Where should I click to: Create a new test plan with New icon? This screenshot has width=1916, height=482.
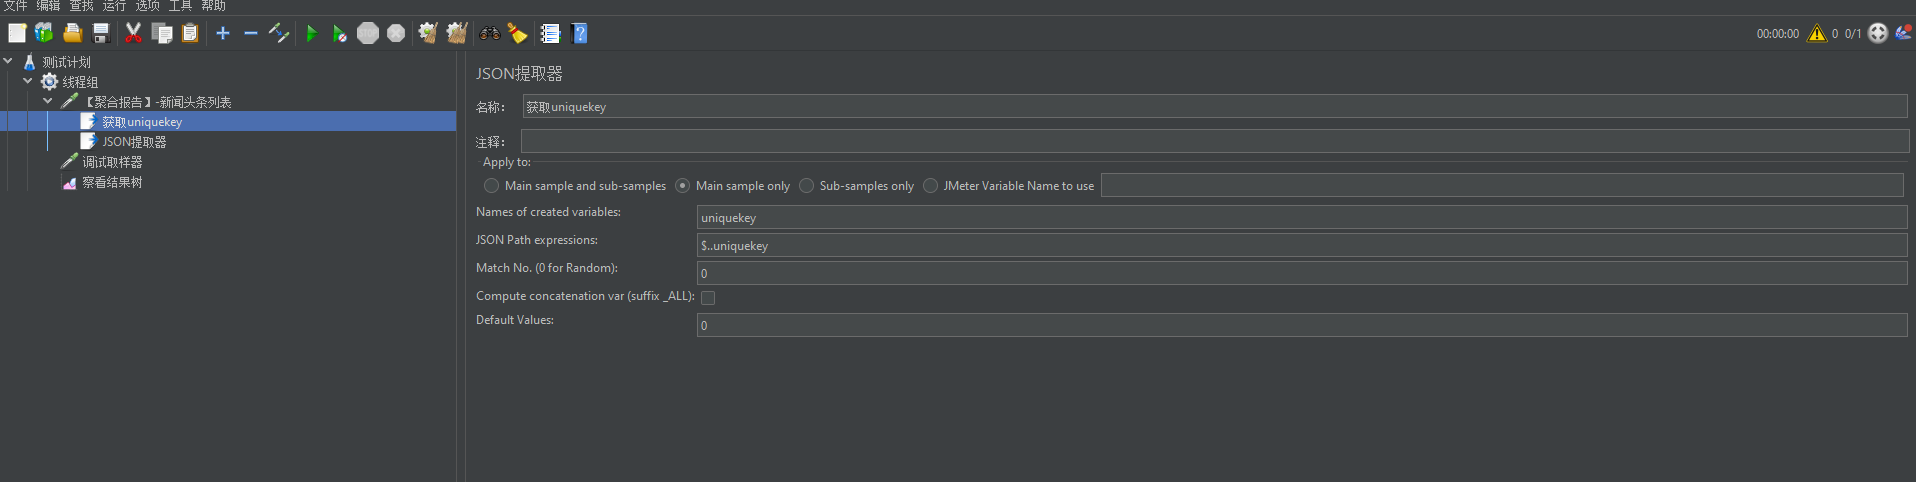pyautogui.click(x=17, y=33)
